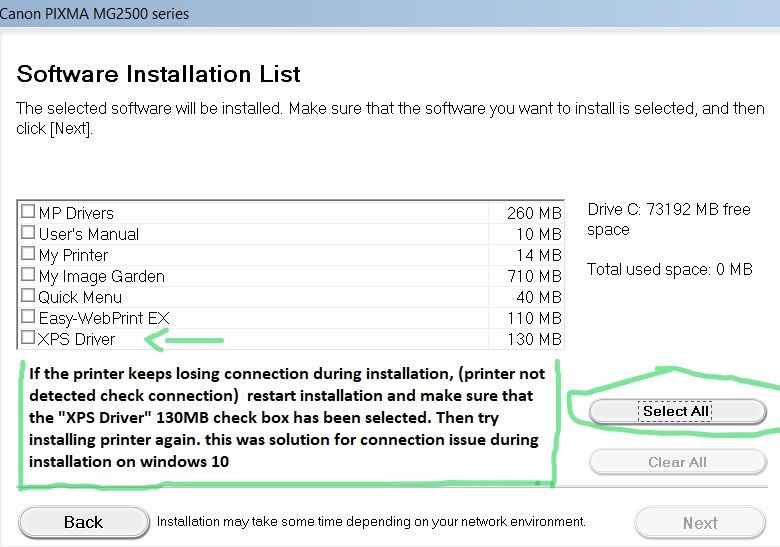Click the Drive C free space text

[x=668, y=219]
